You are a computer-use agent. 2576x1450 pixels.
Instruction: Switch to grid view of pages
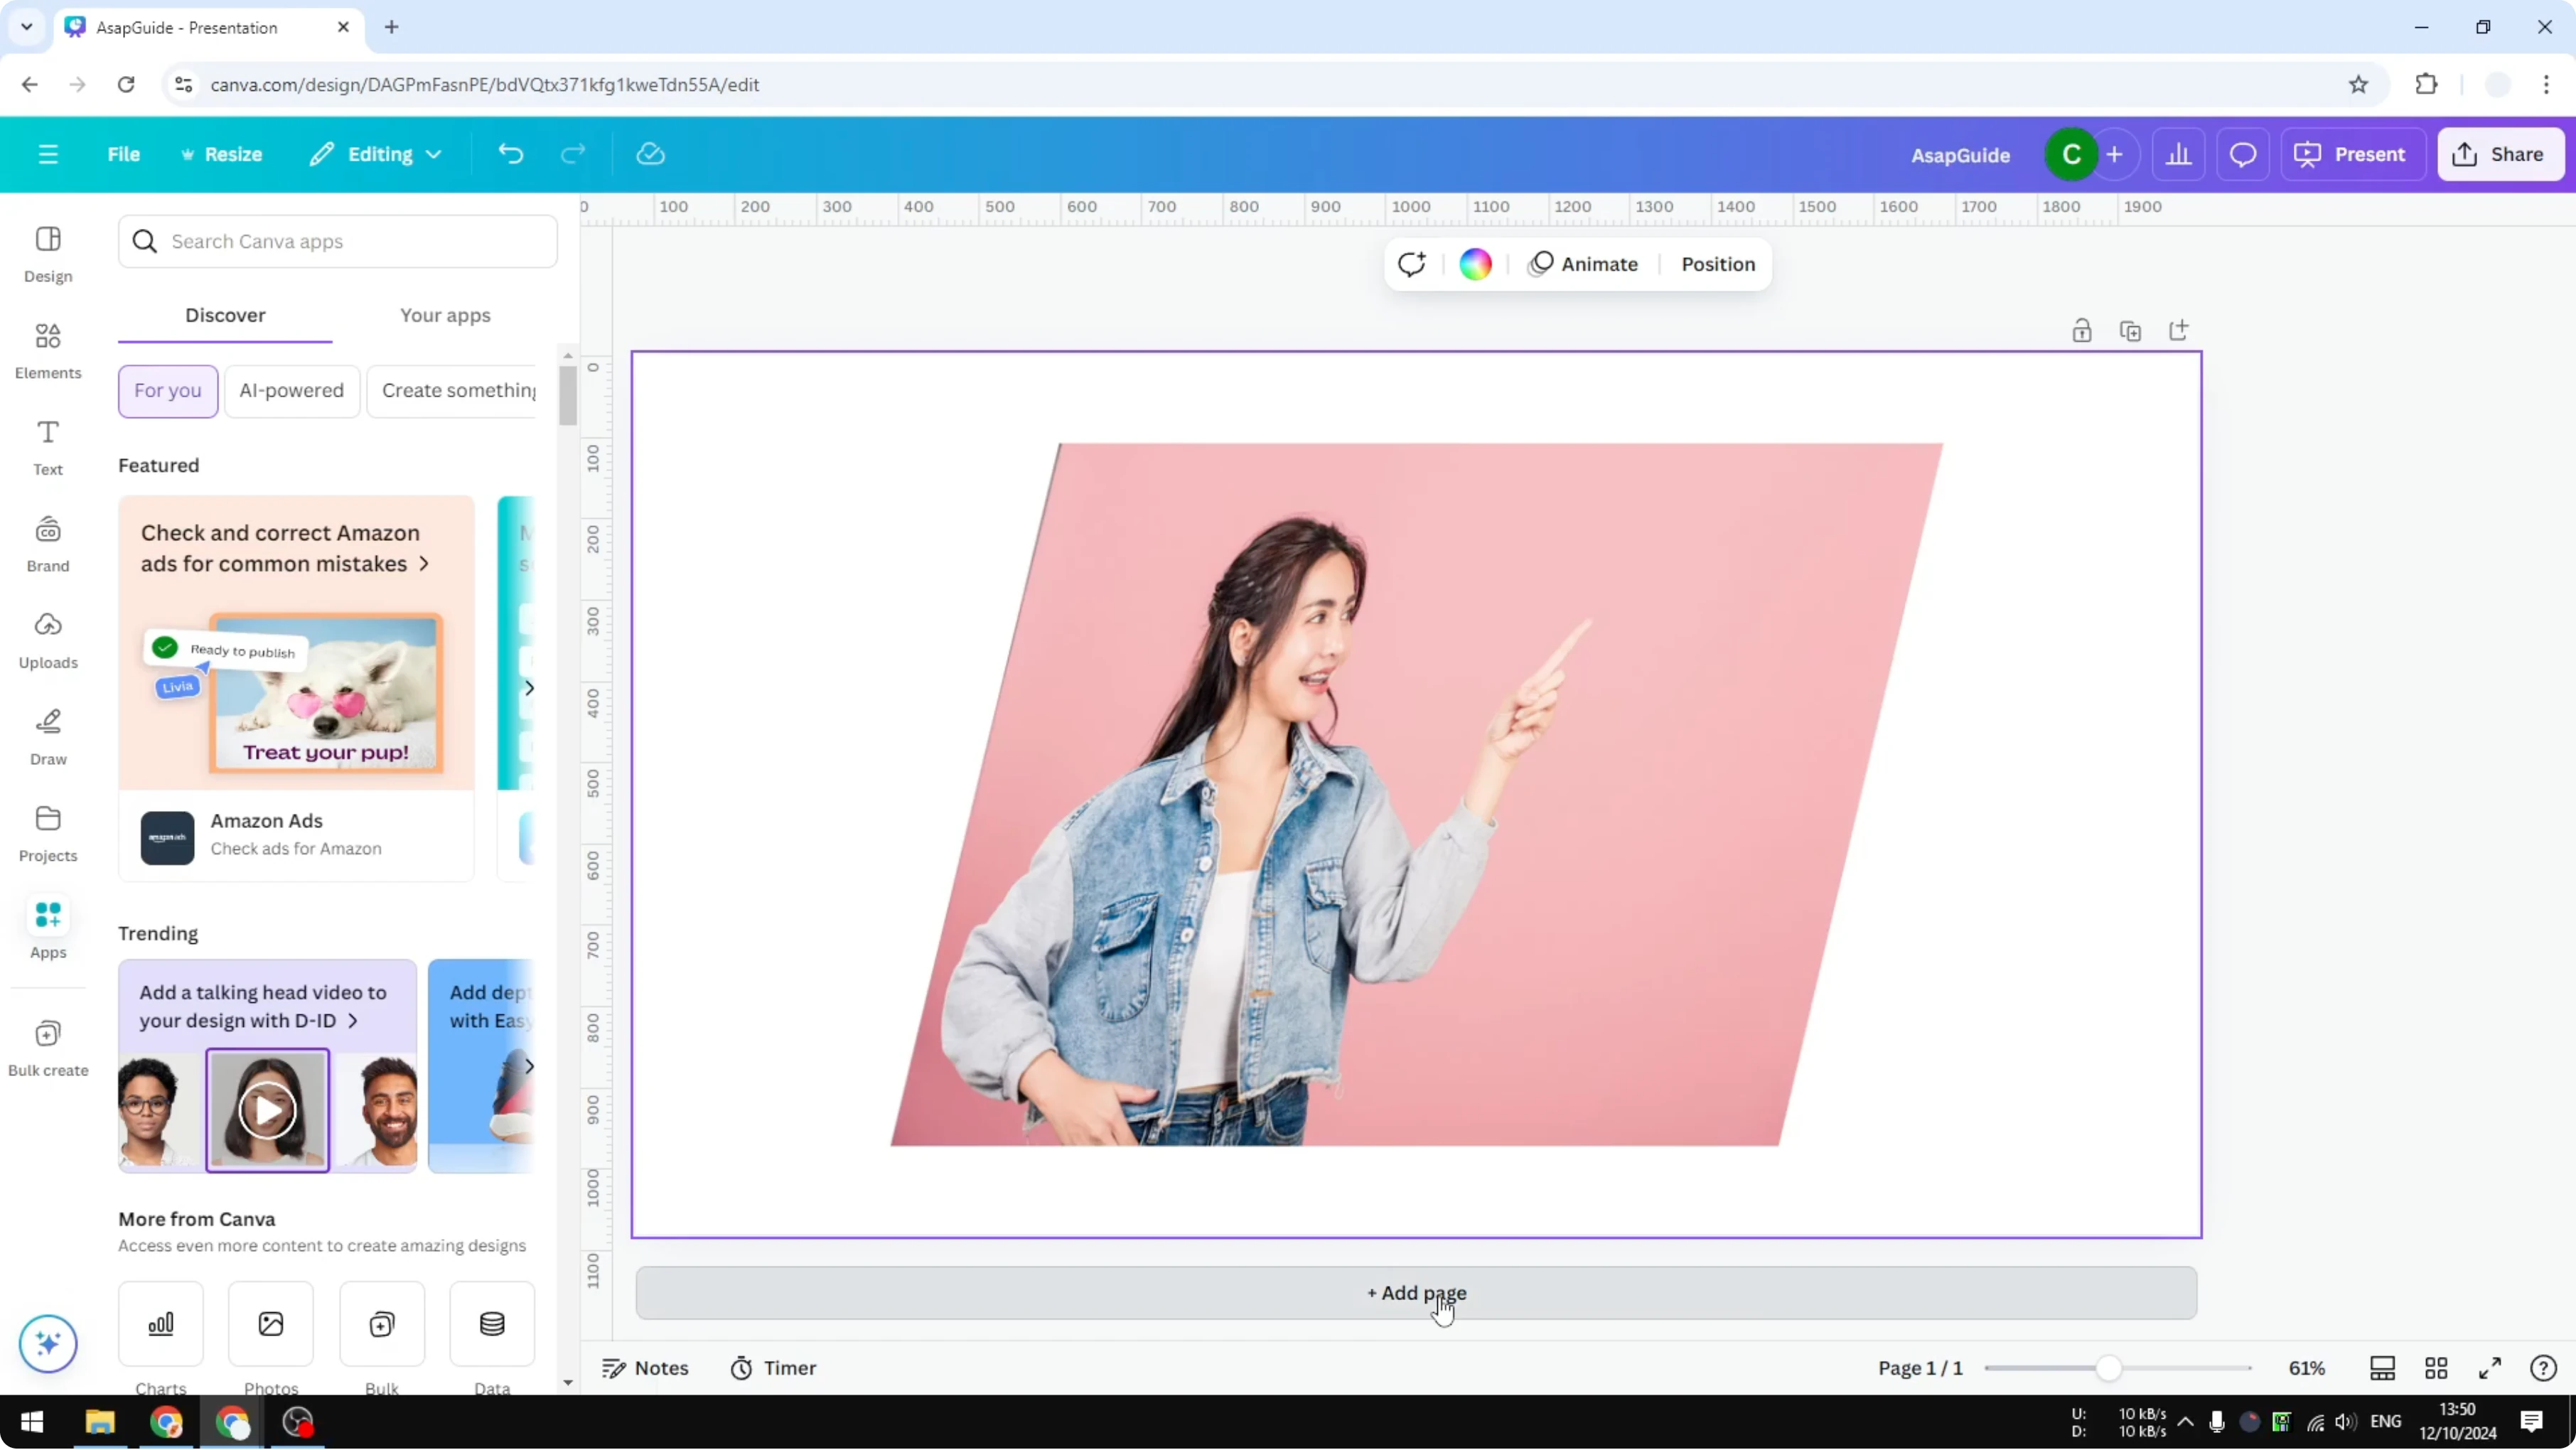[2436, 1368]
